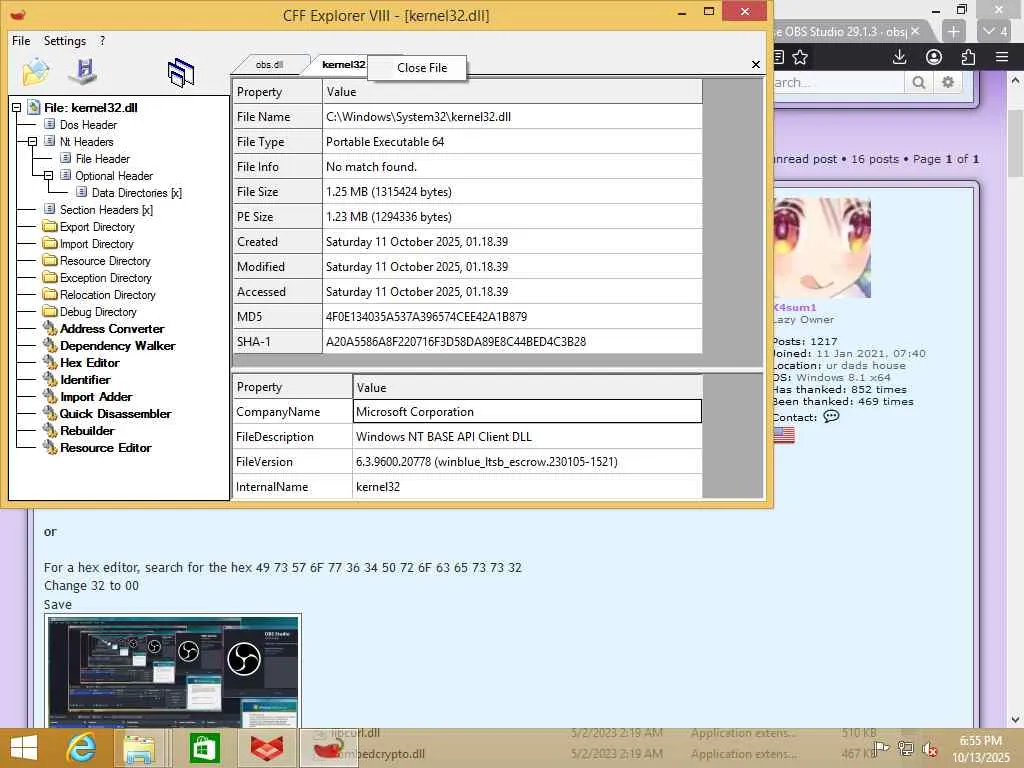Select Section Headers [x] node
This screenshot has height=768, width=1024.
click(x=106, y=210)
